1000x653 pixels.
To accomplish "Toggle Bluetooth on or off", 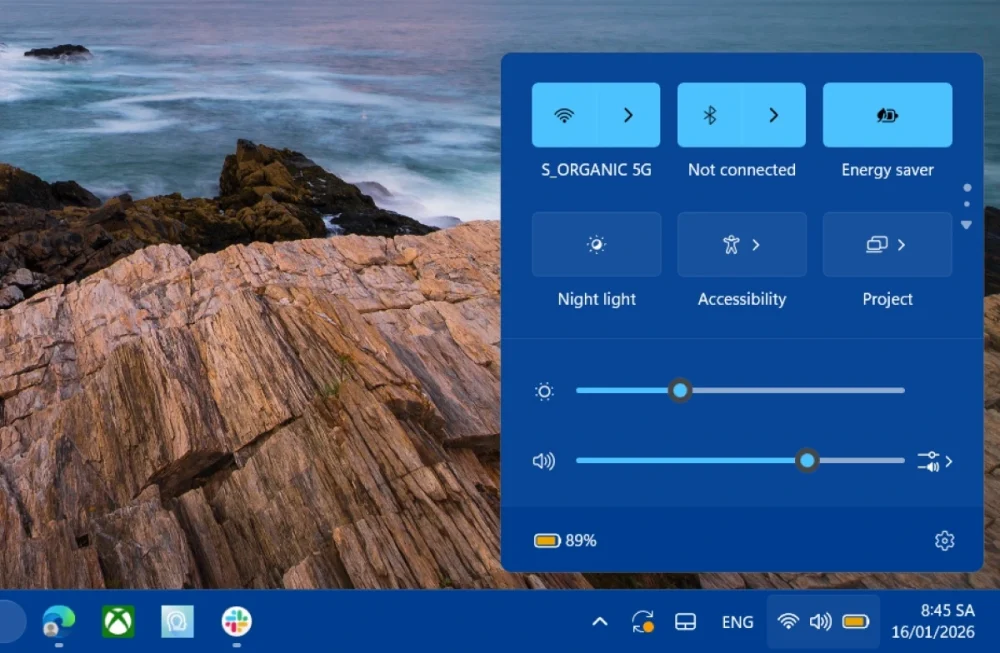I will pos(709,115).
